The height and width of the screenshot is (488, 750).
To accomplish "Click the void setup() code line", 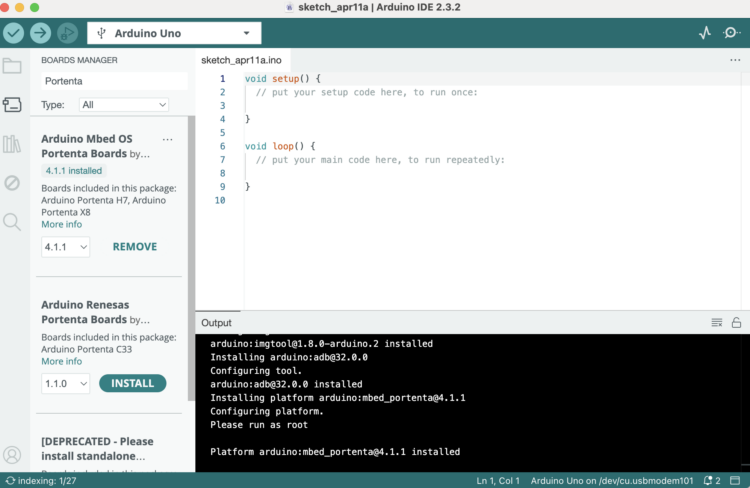I will (283, 78).
